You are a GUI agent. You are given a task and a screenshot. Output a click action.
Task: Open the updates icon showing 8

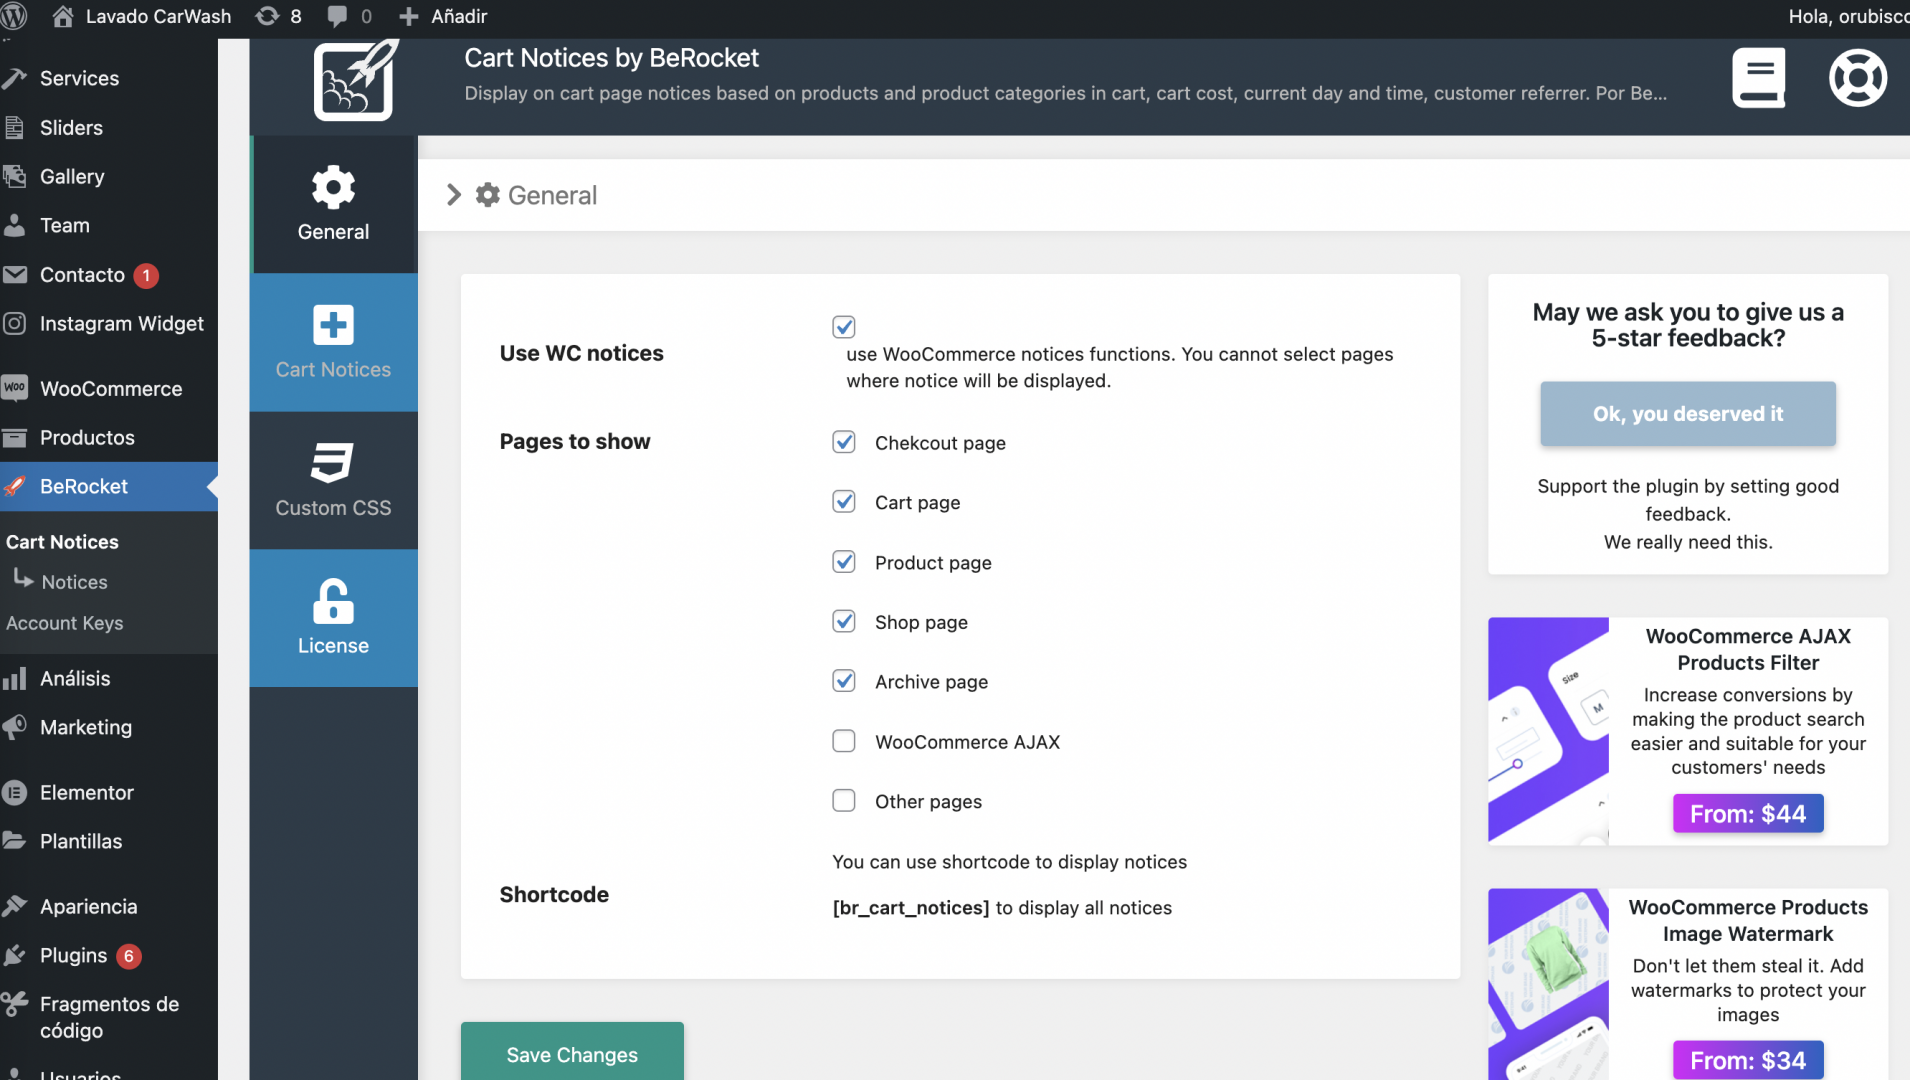(267, 16)
